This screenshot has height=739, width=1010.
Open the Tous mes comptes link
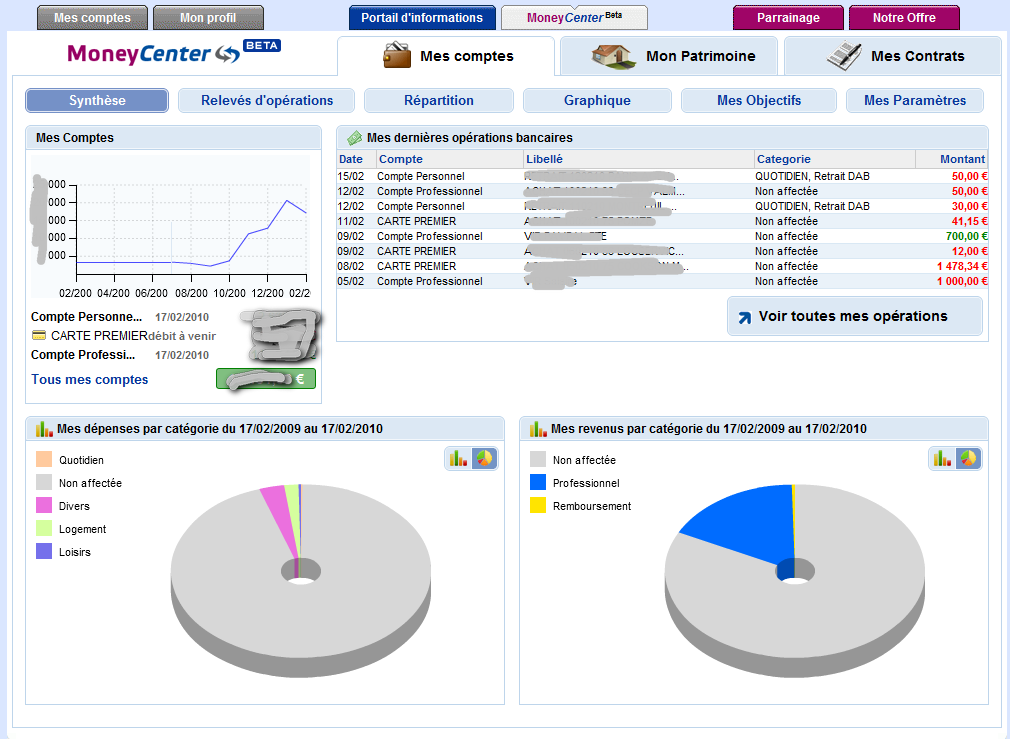90,380
